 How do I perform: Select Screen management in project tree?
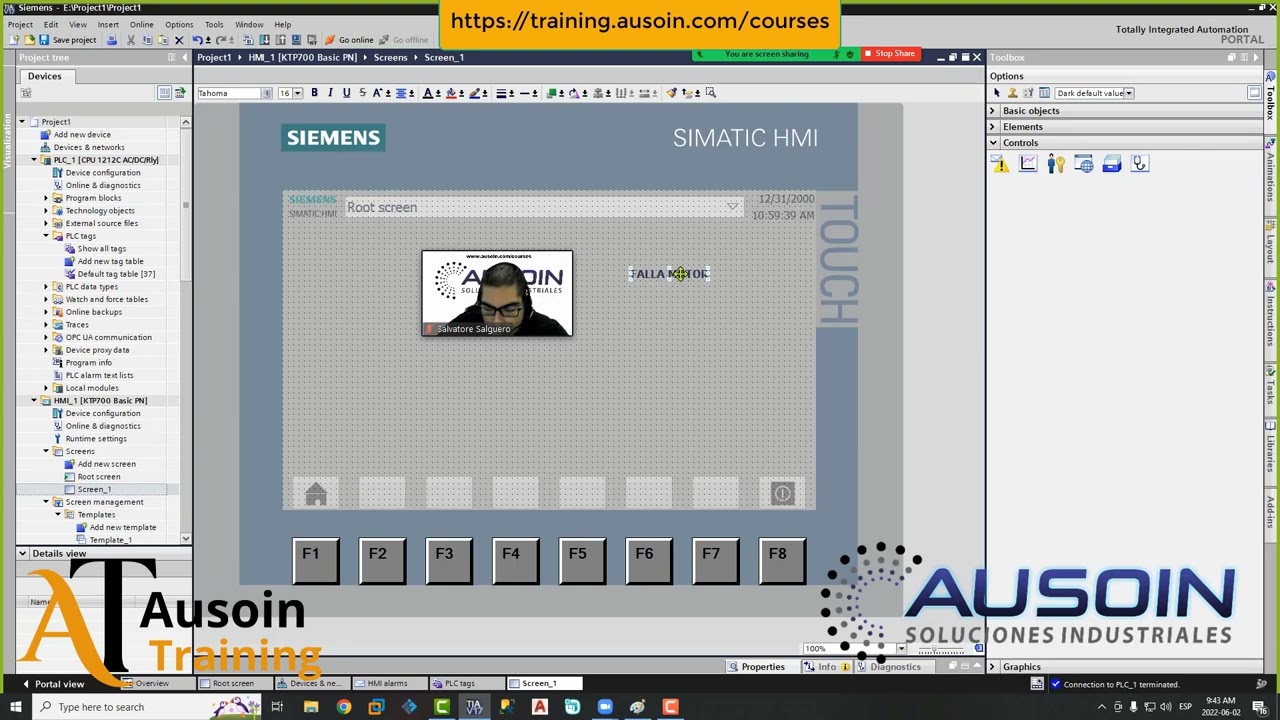pos(104,502)
